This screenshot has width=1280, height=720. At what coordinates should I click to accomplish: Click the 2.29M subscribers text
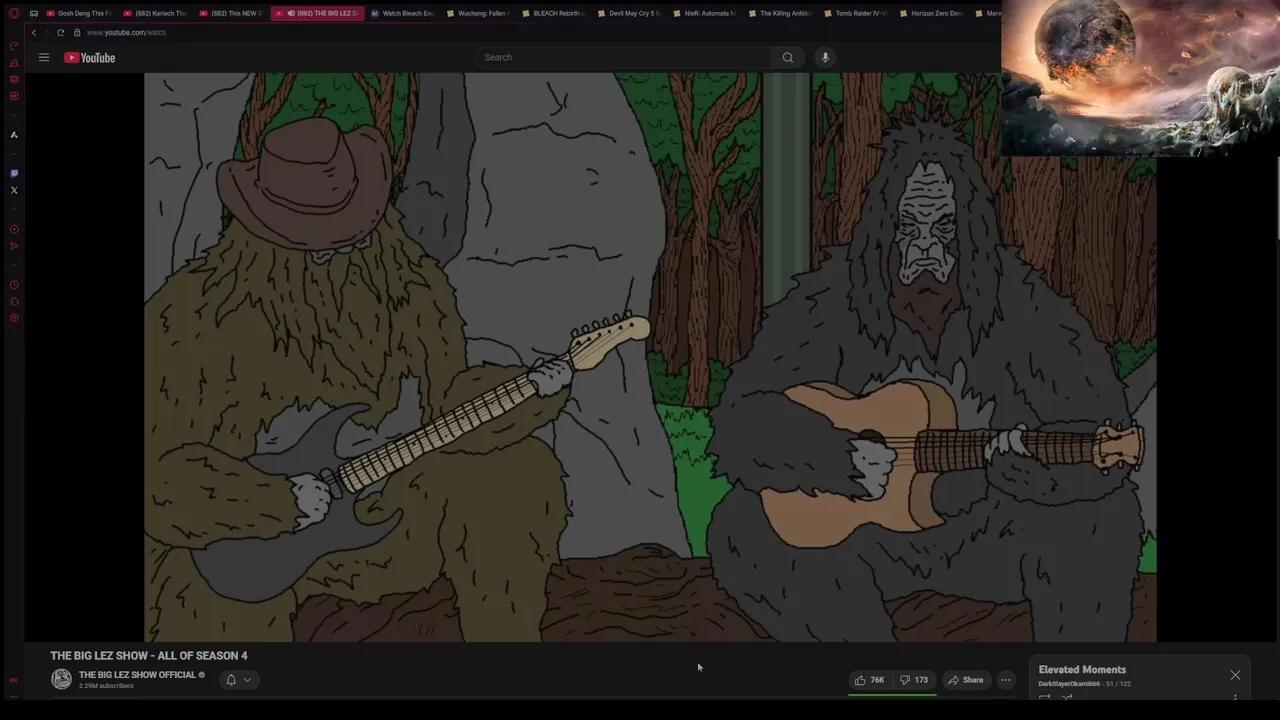(106, 686)
